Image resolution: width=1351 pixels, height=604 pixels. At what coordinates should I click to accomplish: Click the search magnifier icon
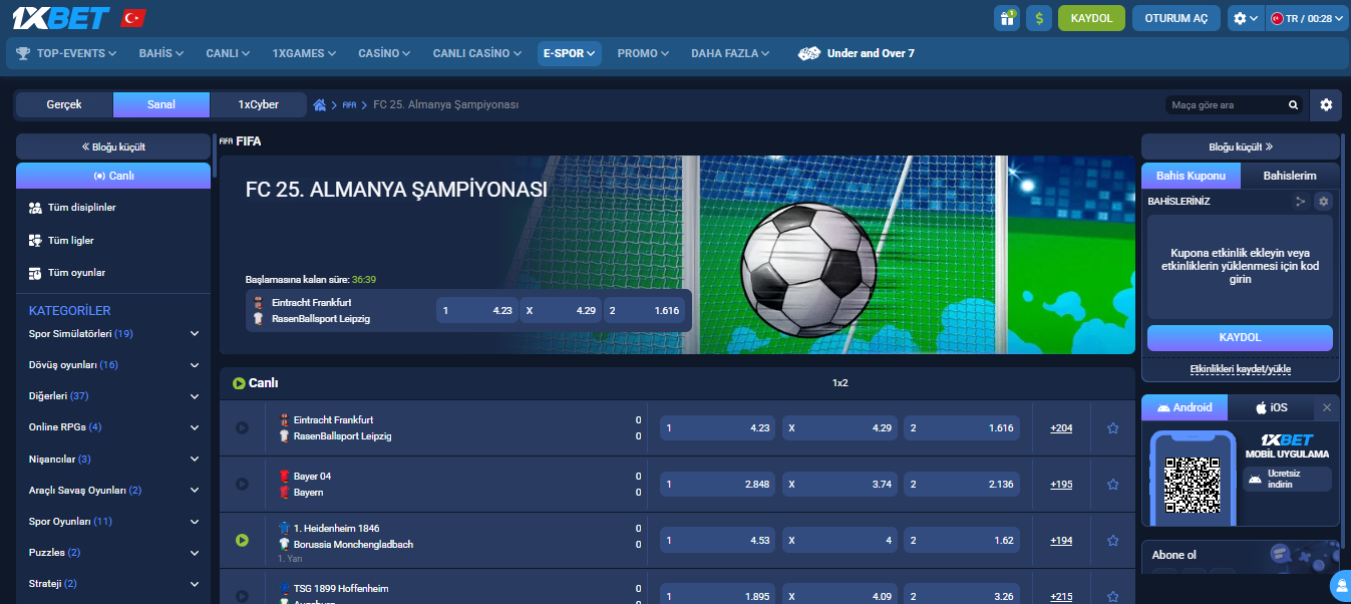pos(1293,105)
